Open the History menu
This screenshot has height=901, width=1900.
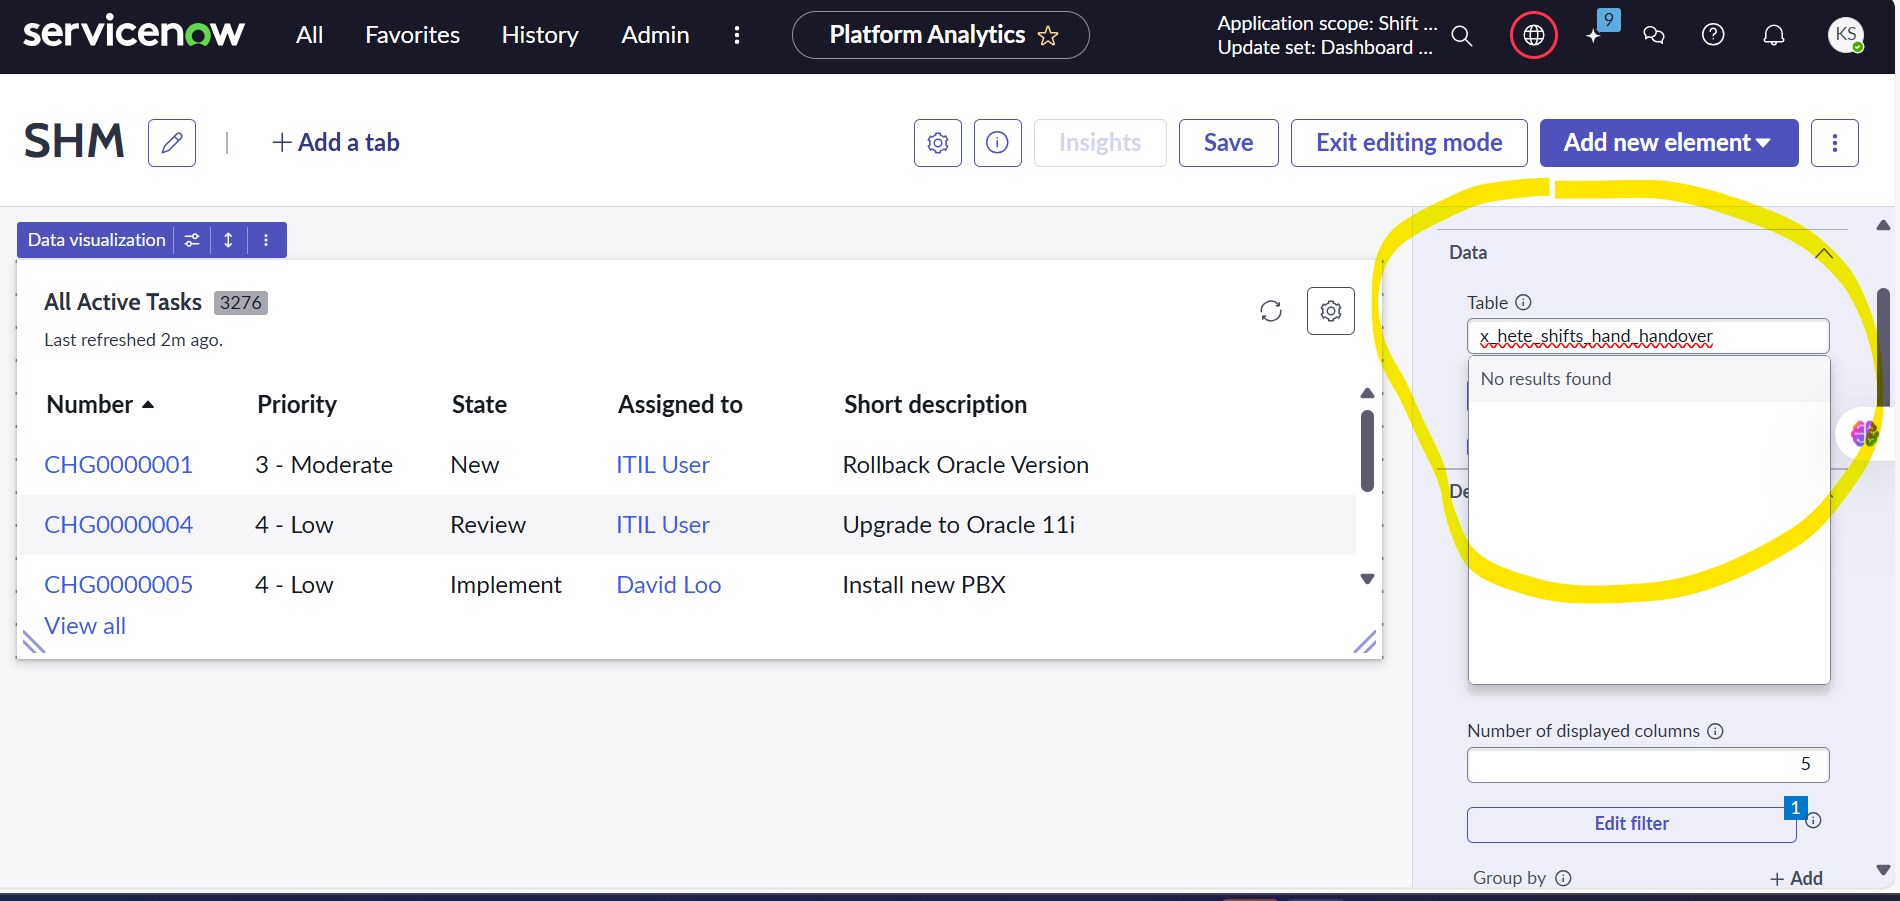click(x=540, y=36)
